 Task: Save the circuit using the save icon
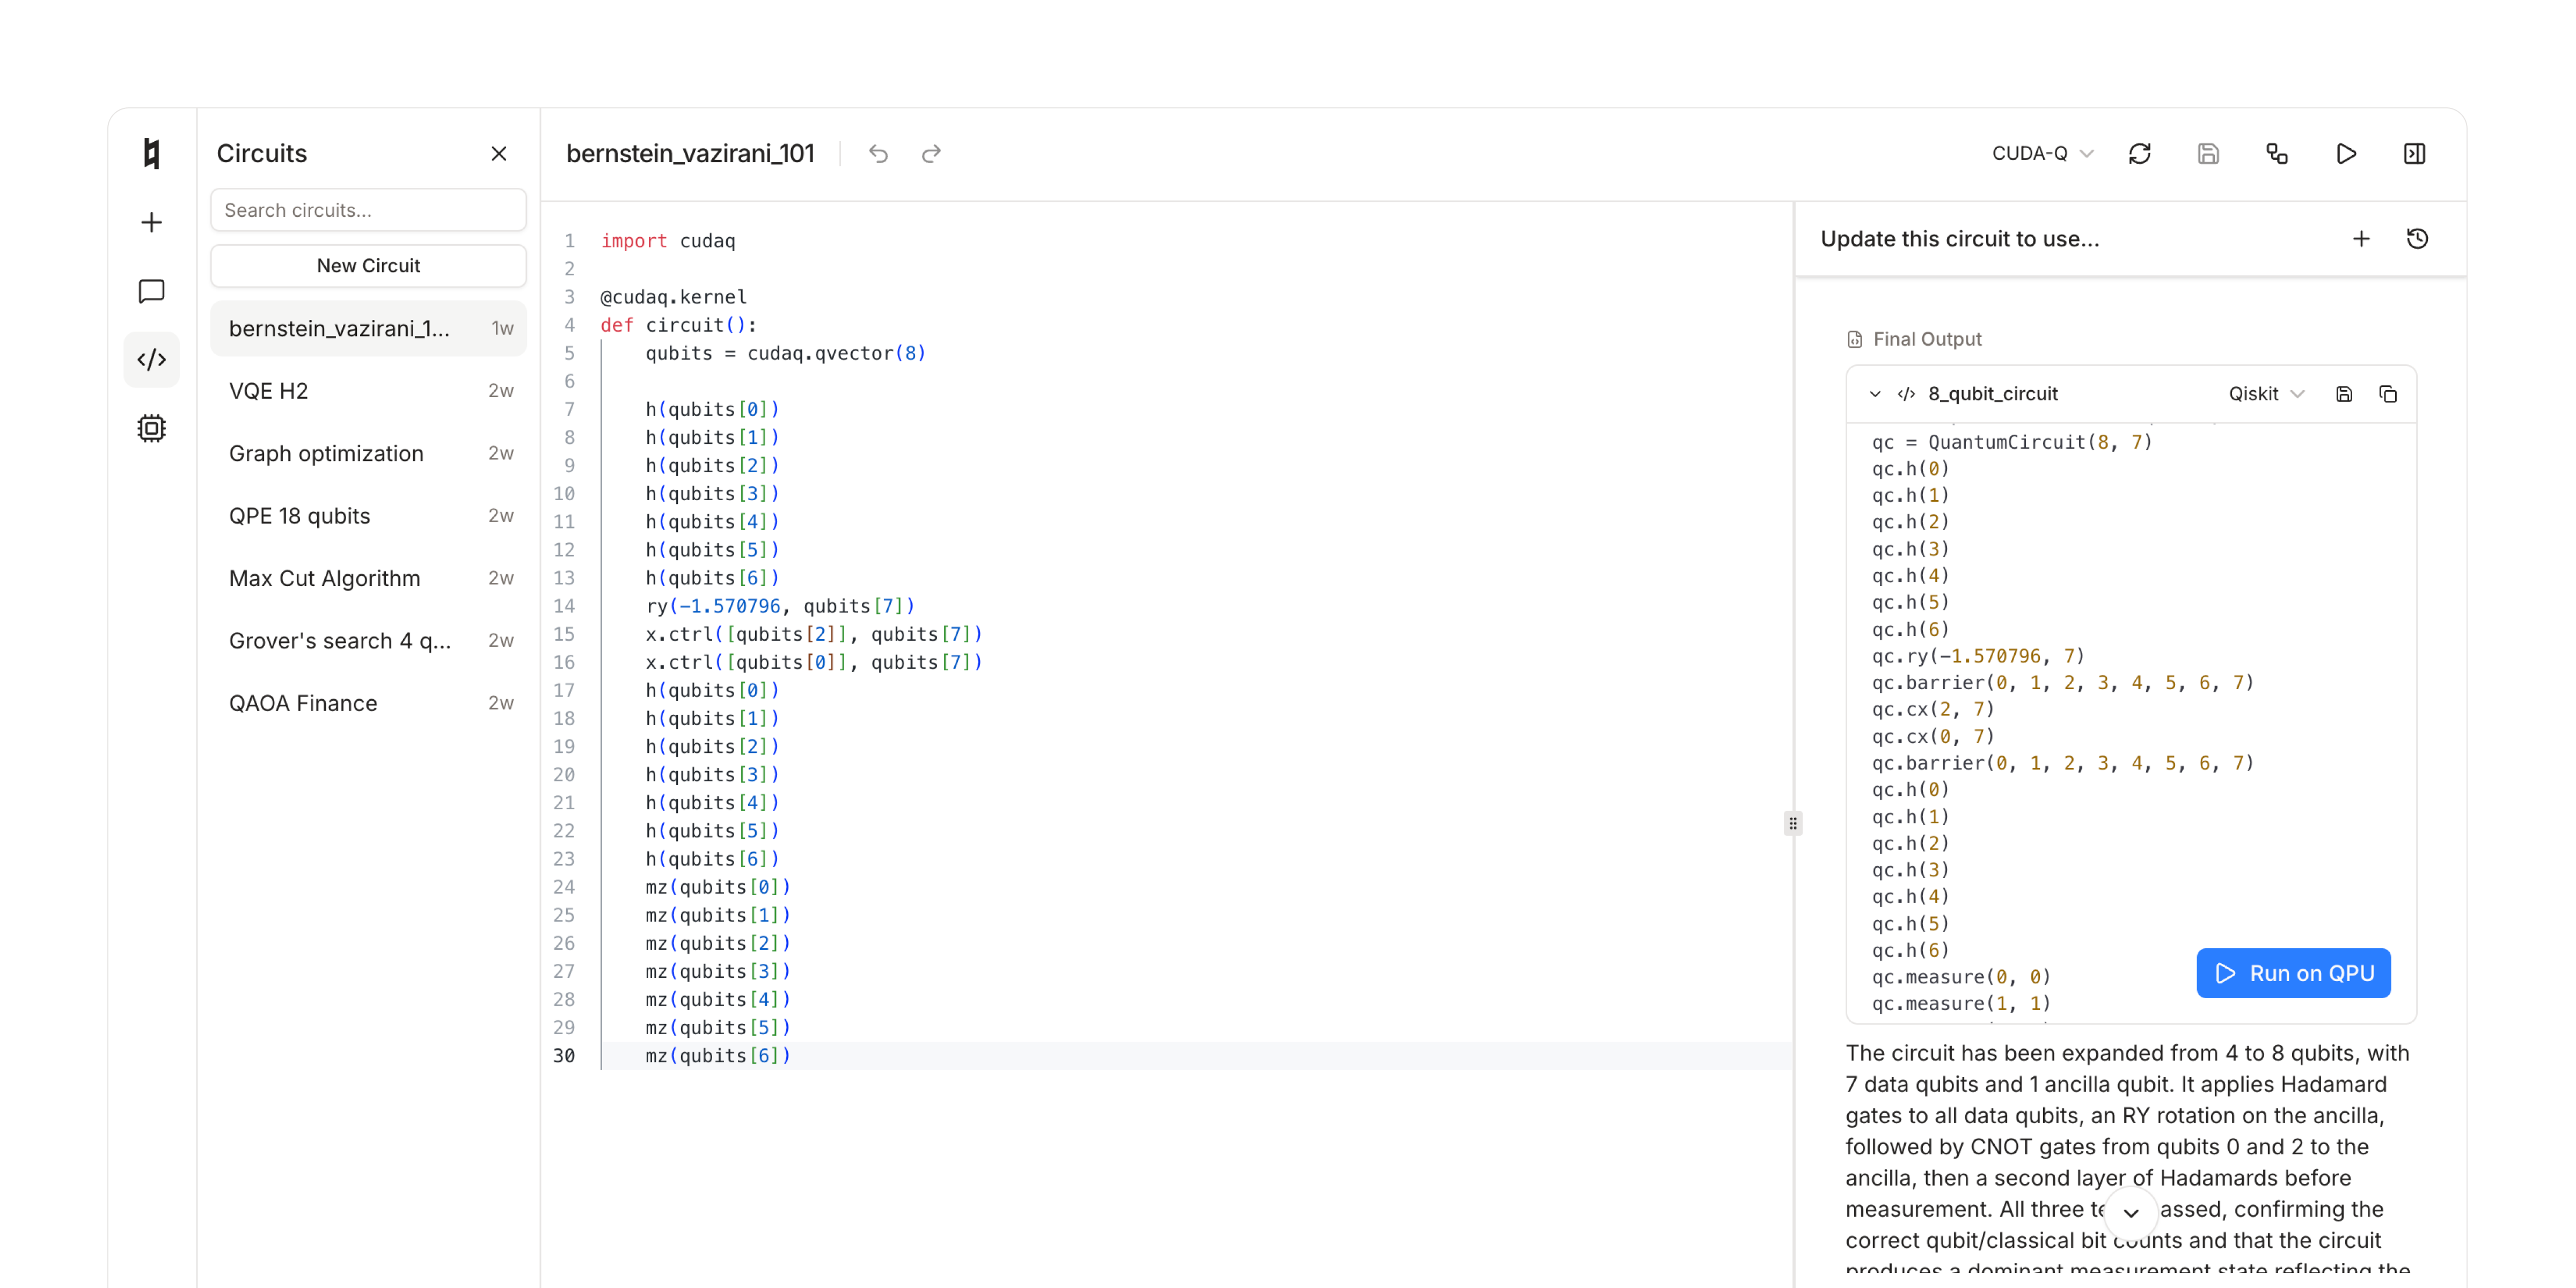pos(2209,153)
